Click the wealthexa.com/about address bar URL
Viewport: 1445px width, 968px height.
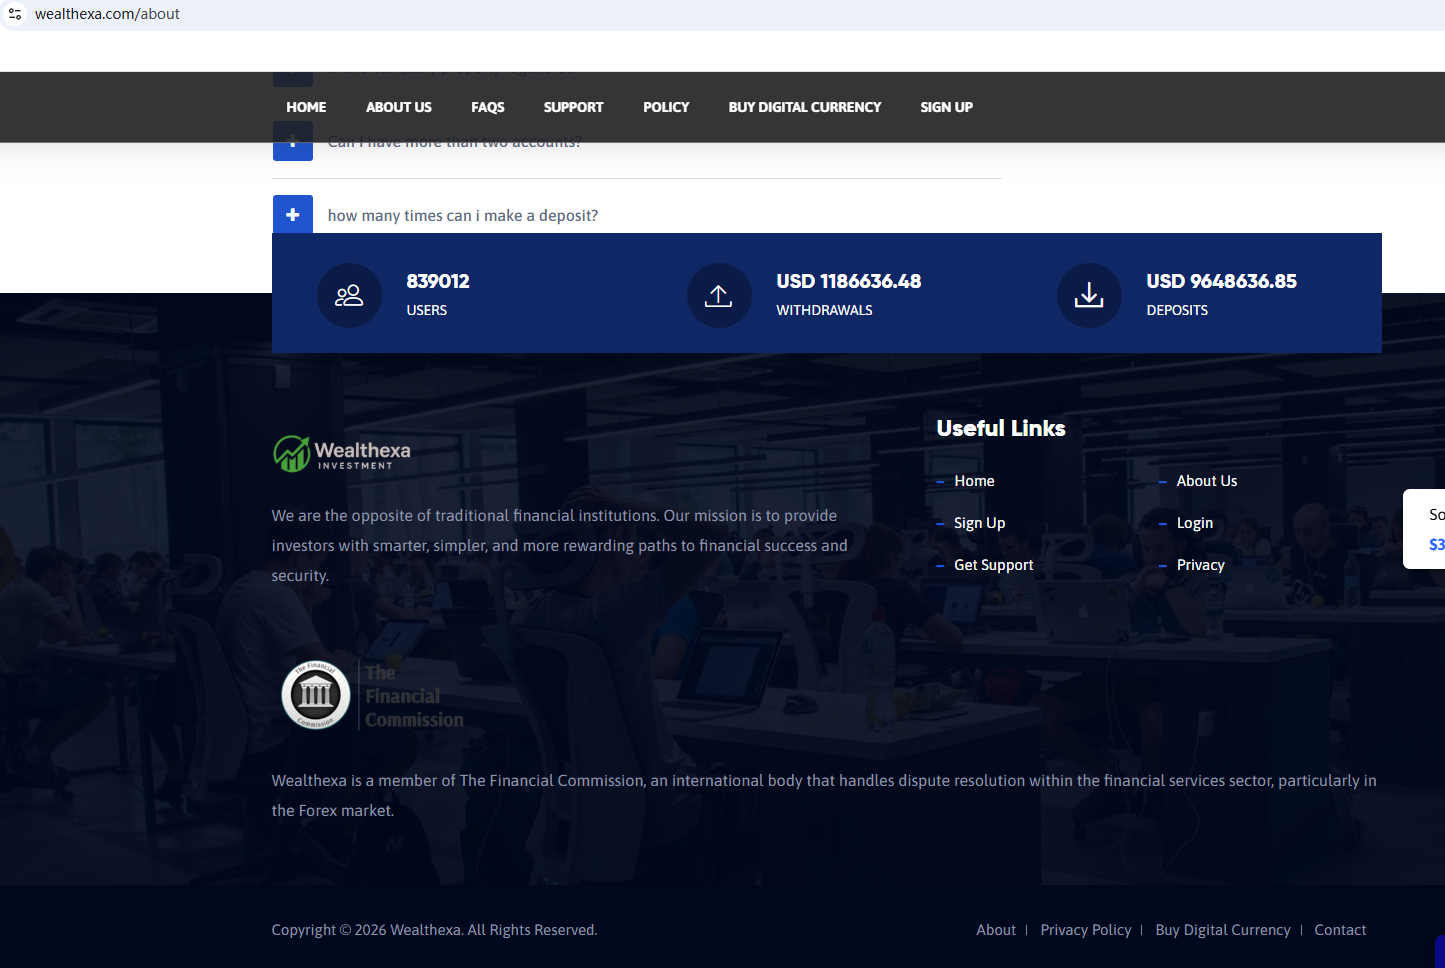pyautogui.click(x=108, y=14)
